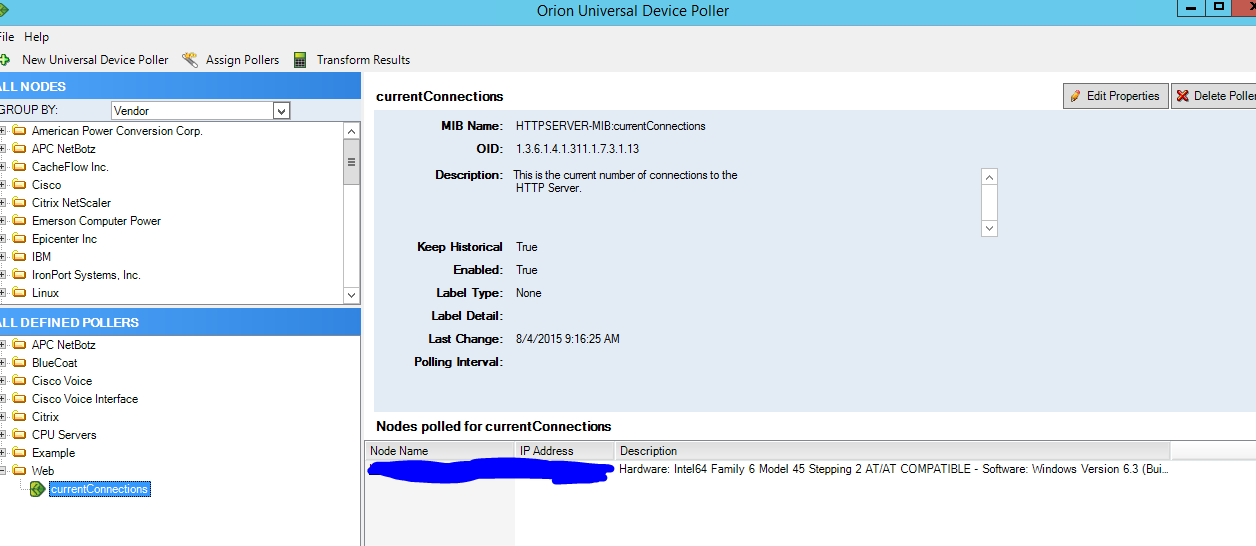This screenshot has height=546, width=1256.
Task: Click the Emerson Computer Power folder icon
Action: click(x=19, y=221)
